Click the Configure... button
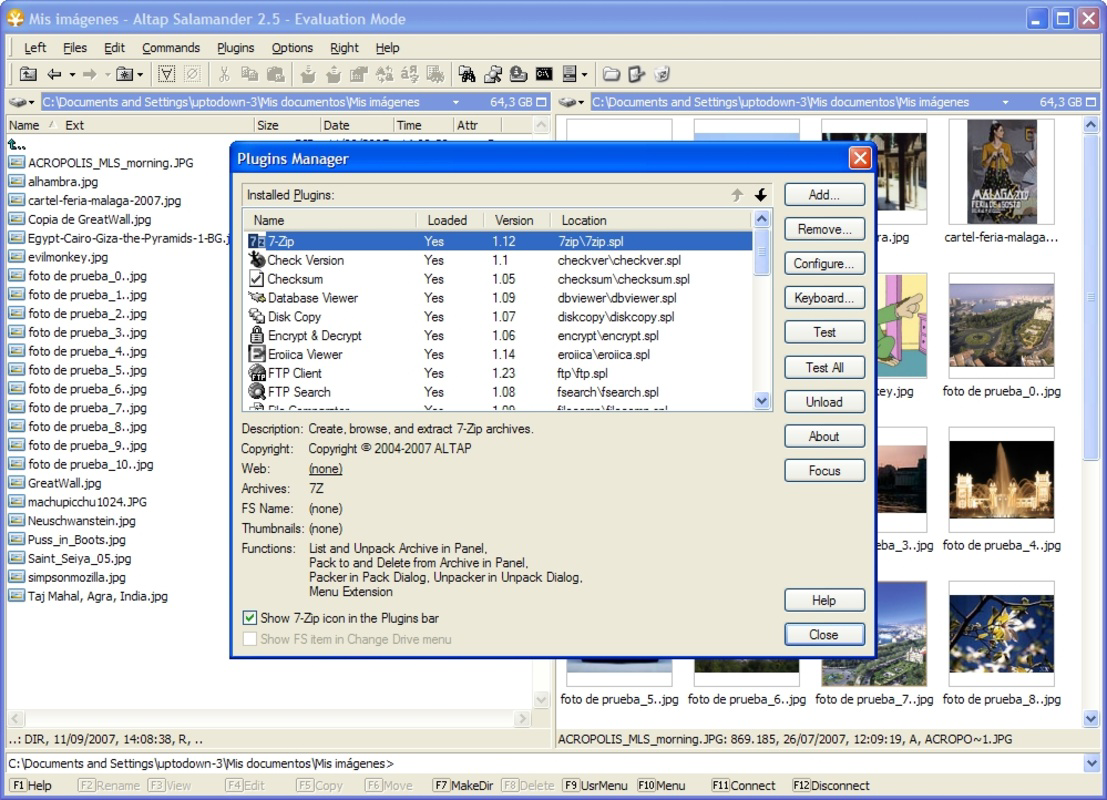 pos(824,263)
